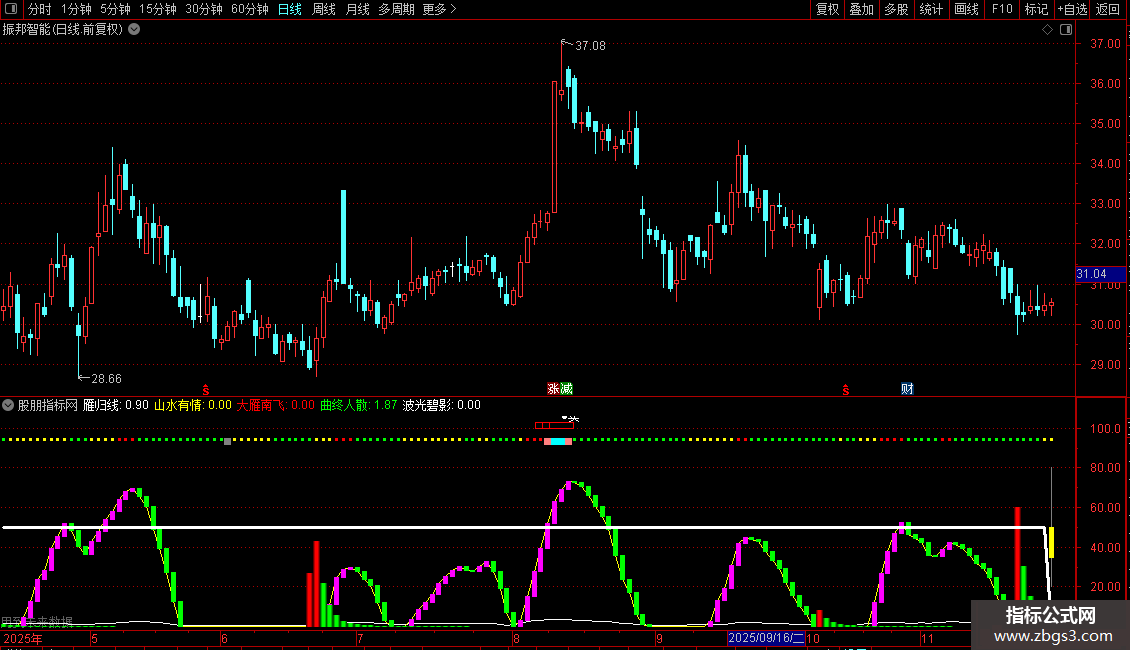Toggle the side panel icon at chart top-right
This screenshot has width=1130, height=650.
click(1066, 30)
